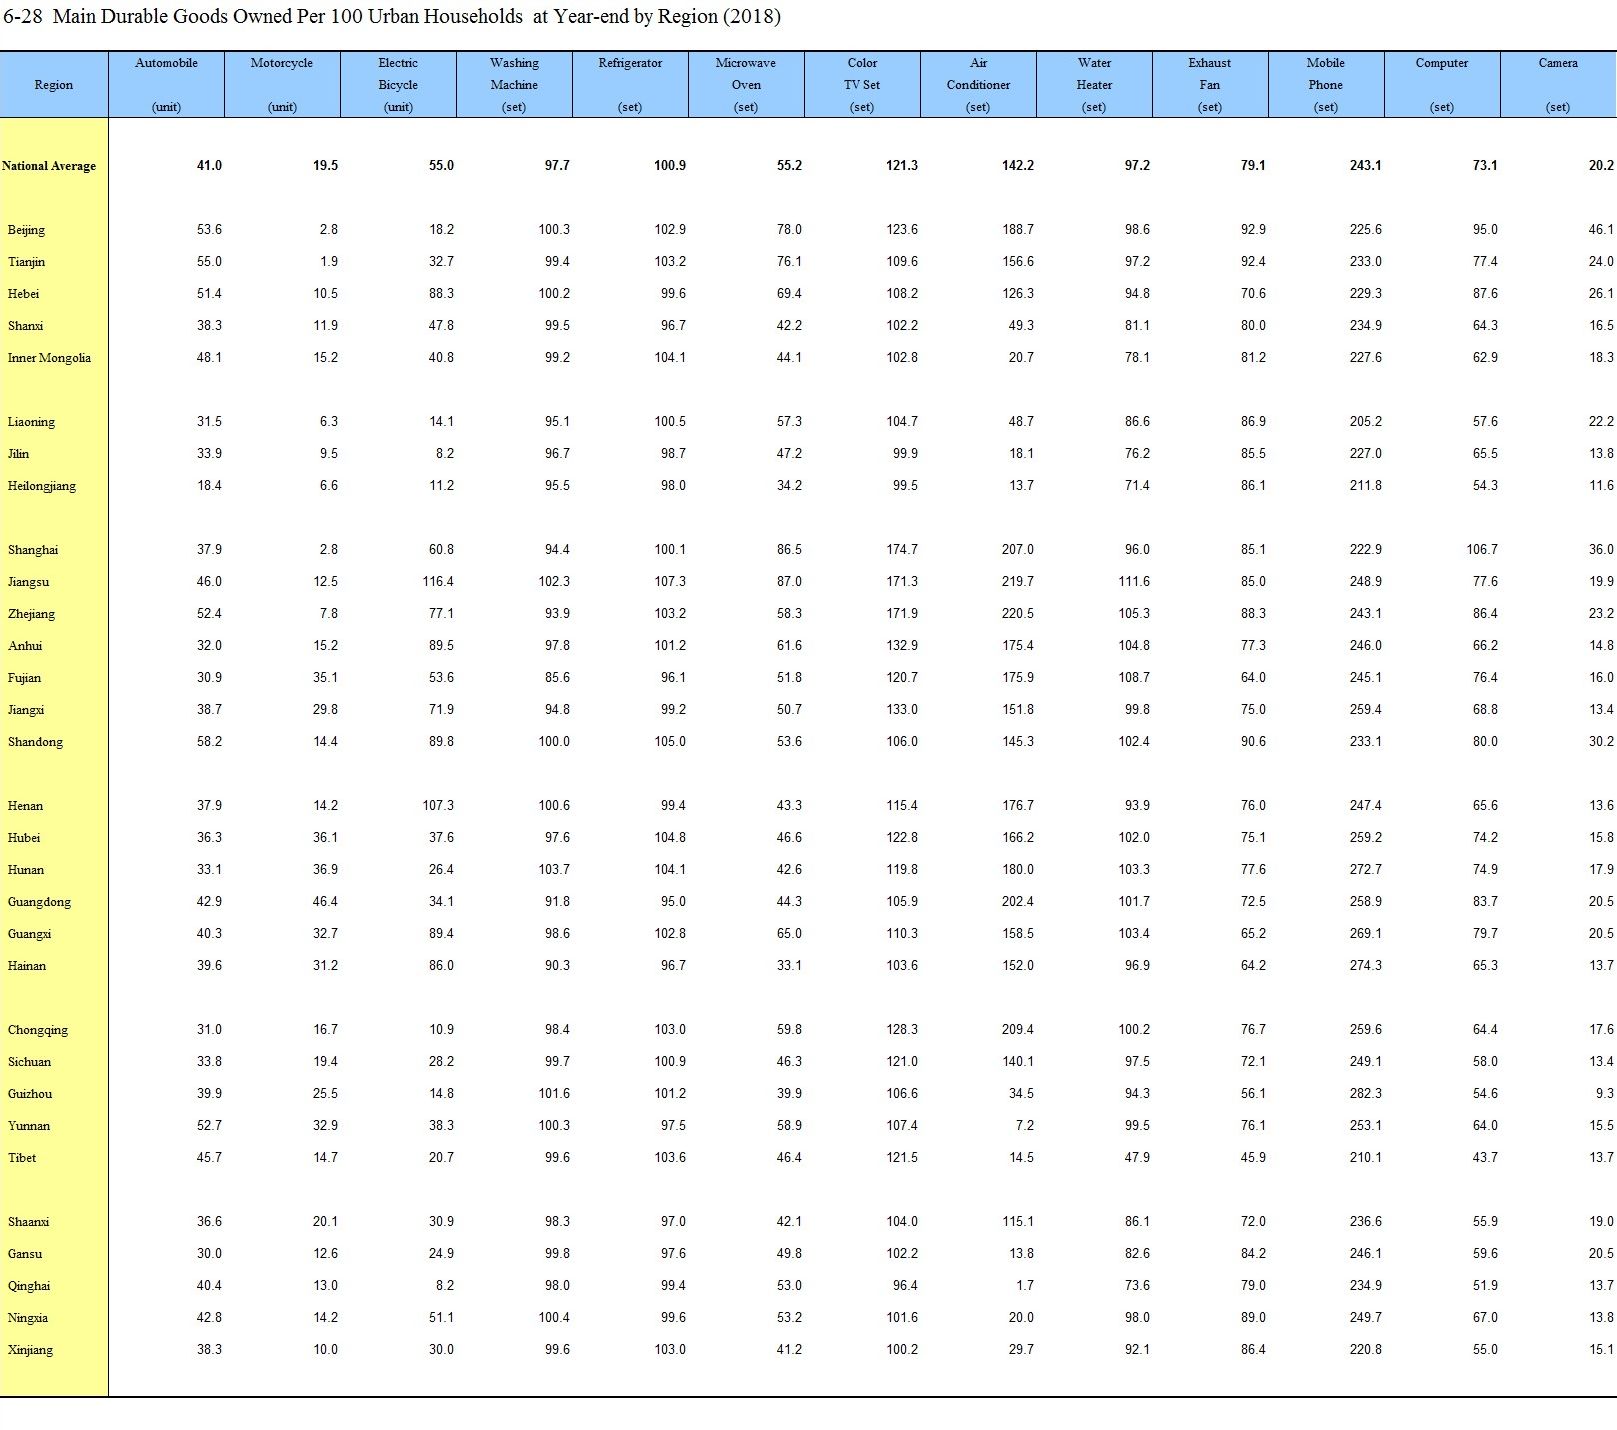Click the Henan row label

[25, 806]
